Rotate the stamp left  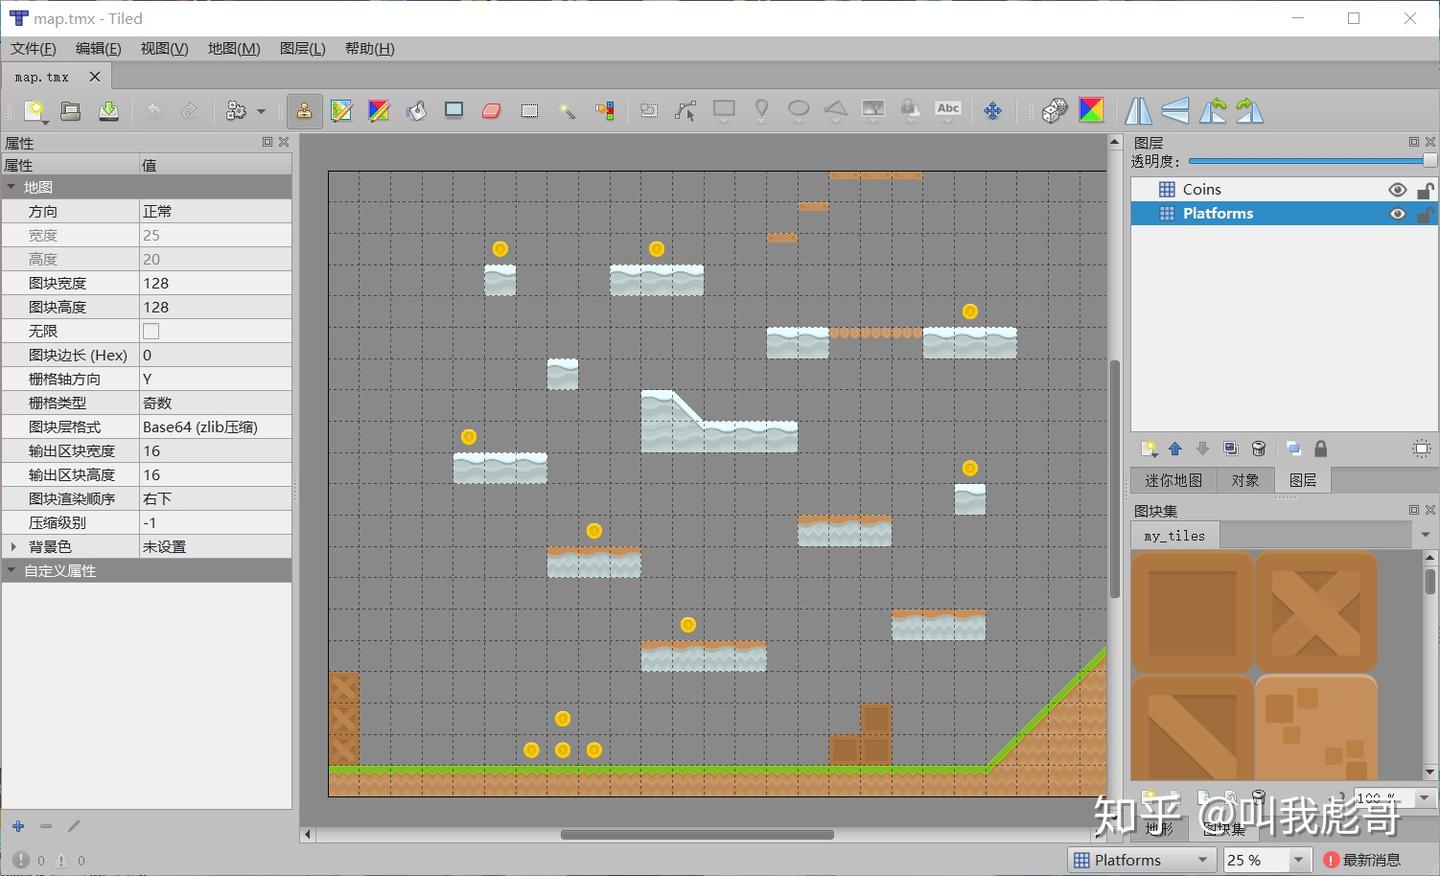pos(1213,111)
